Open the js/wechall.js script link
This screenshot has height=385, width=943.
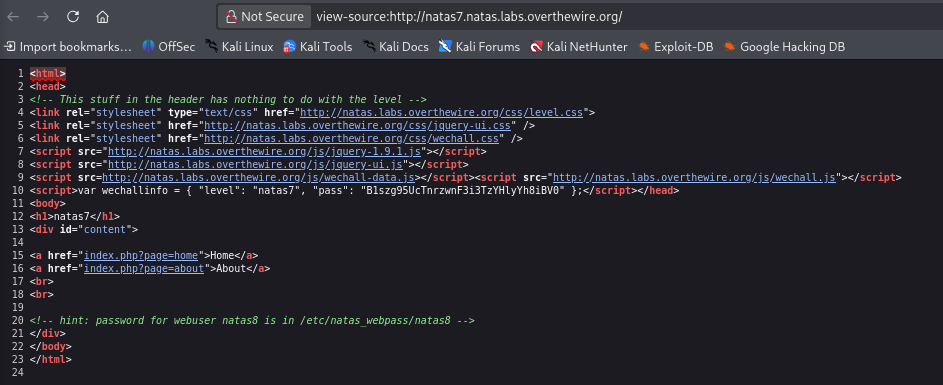pos(695,177)
